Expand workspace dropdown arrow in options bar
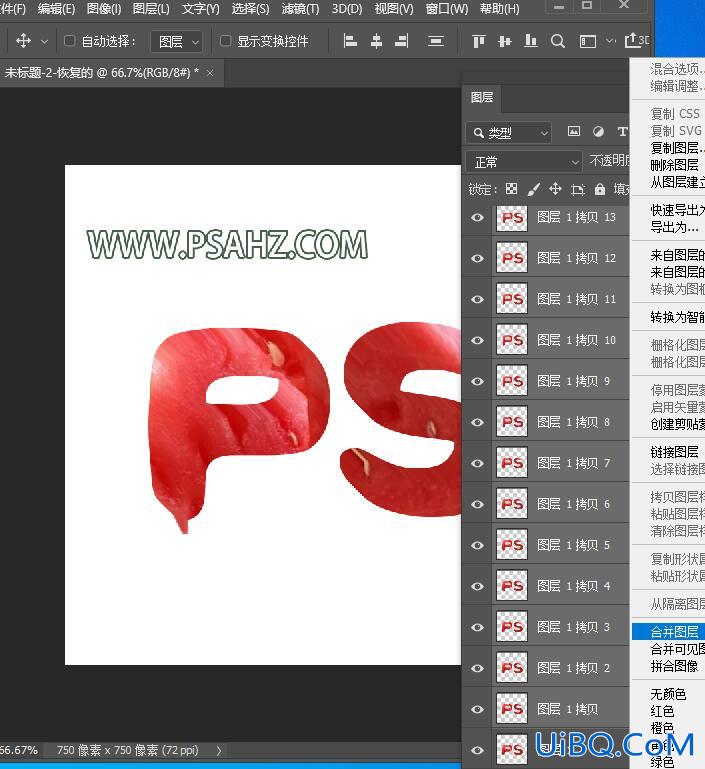This screenshot has height=769, width=705. (x=610, y=41)
